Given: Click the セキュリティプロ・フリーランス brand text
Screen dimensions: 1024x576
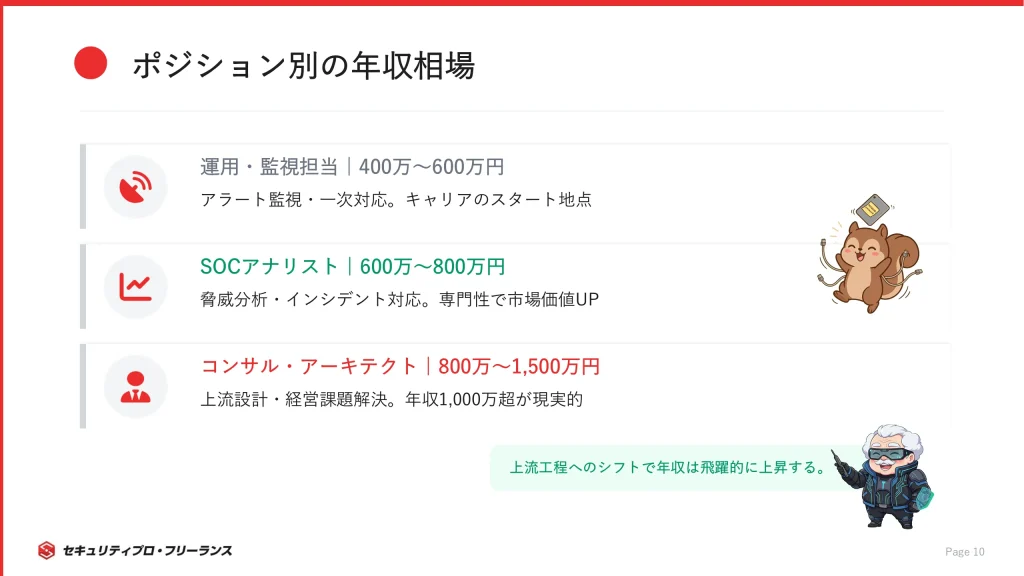Looking at the screenshot, I should tap(147, 550).
